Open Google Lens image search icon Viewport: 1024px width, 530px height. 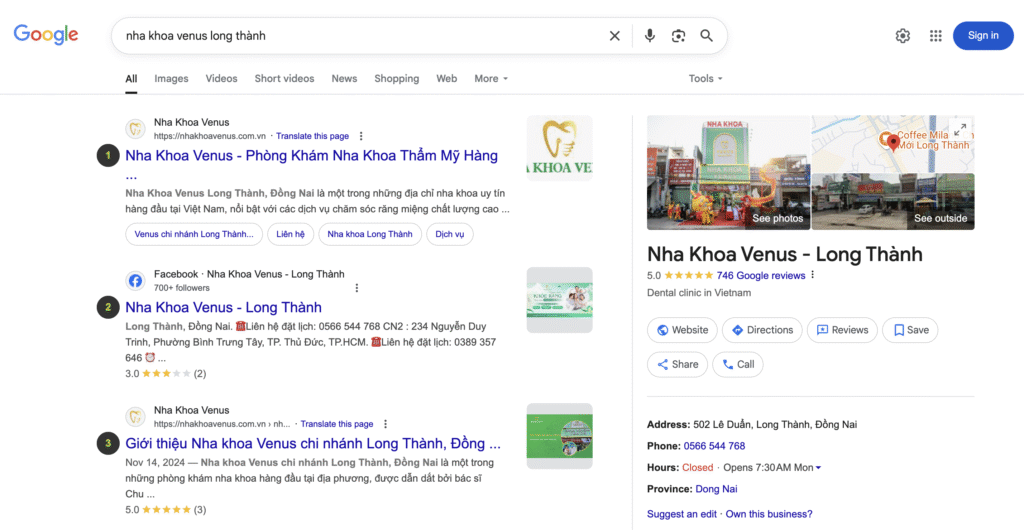(678, 36)
